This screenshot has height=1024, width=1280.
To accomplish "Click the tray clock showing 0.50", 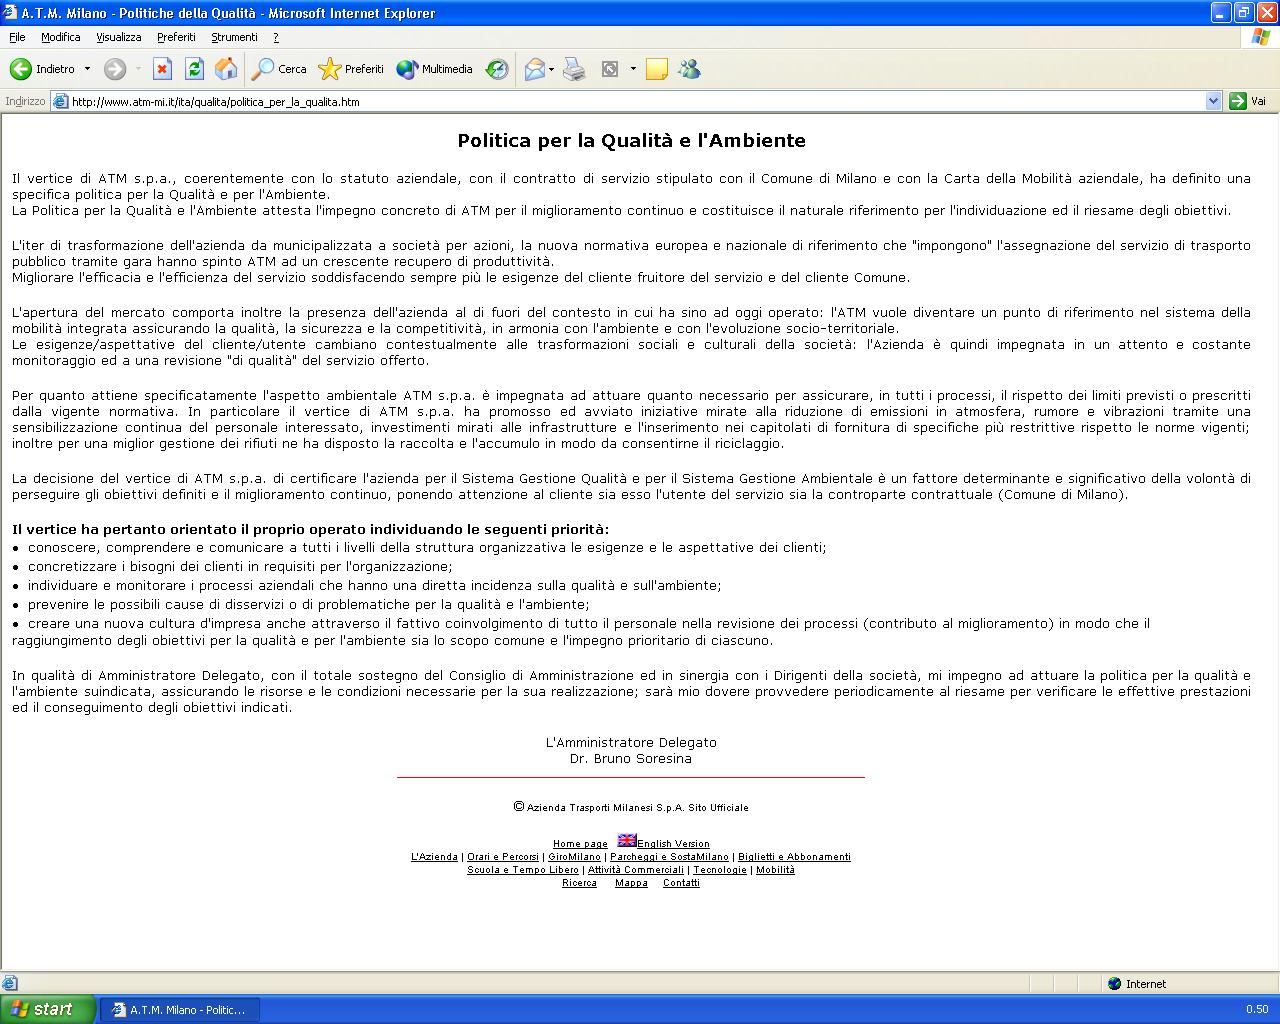I will pos(1257,1010).
